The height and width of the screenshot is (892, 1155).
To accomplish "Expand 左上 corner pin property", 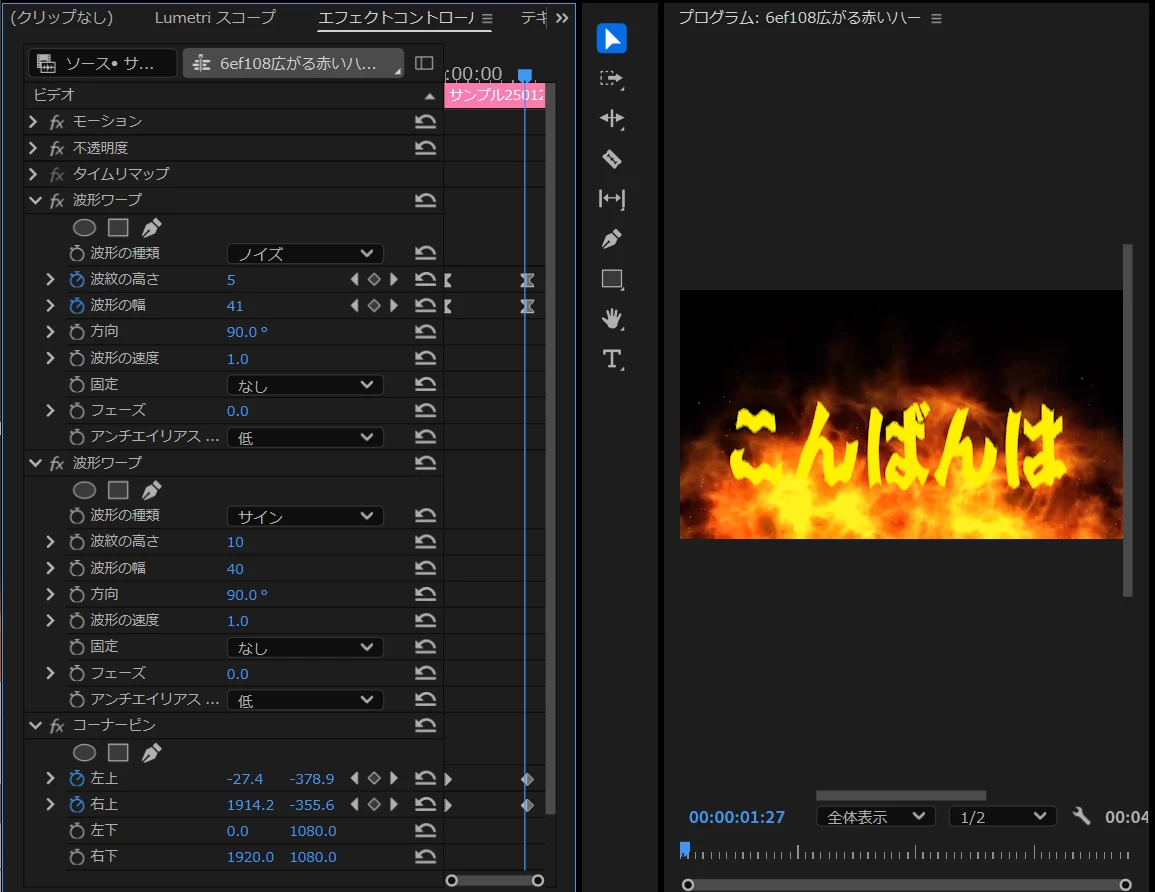I will [x=50, y=778].
